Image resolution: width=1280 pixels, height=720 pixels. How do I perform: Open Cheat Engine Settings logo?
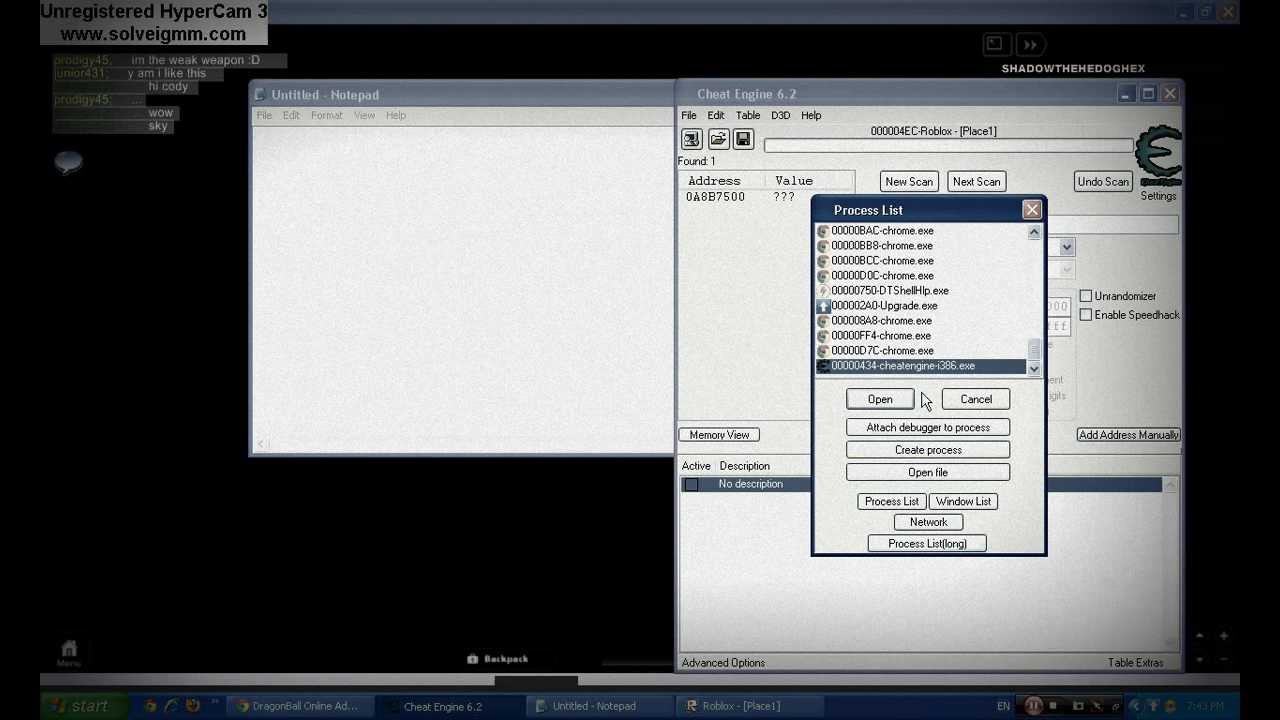[1159, 156]
